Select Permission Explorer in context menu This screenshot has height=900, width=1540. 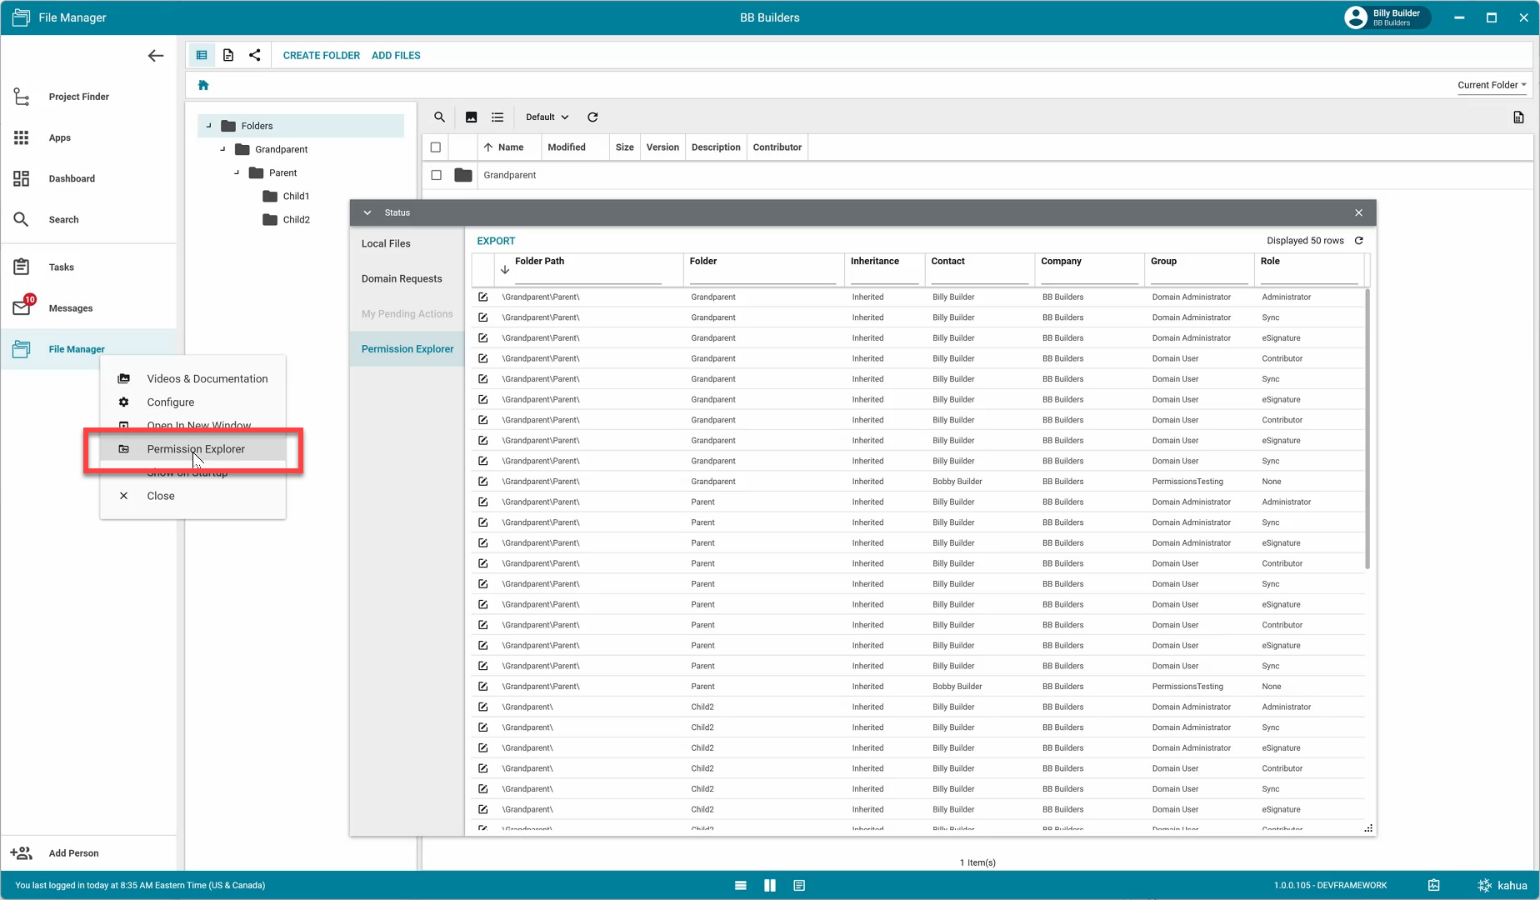tap(196, 449)
